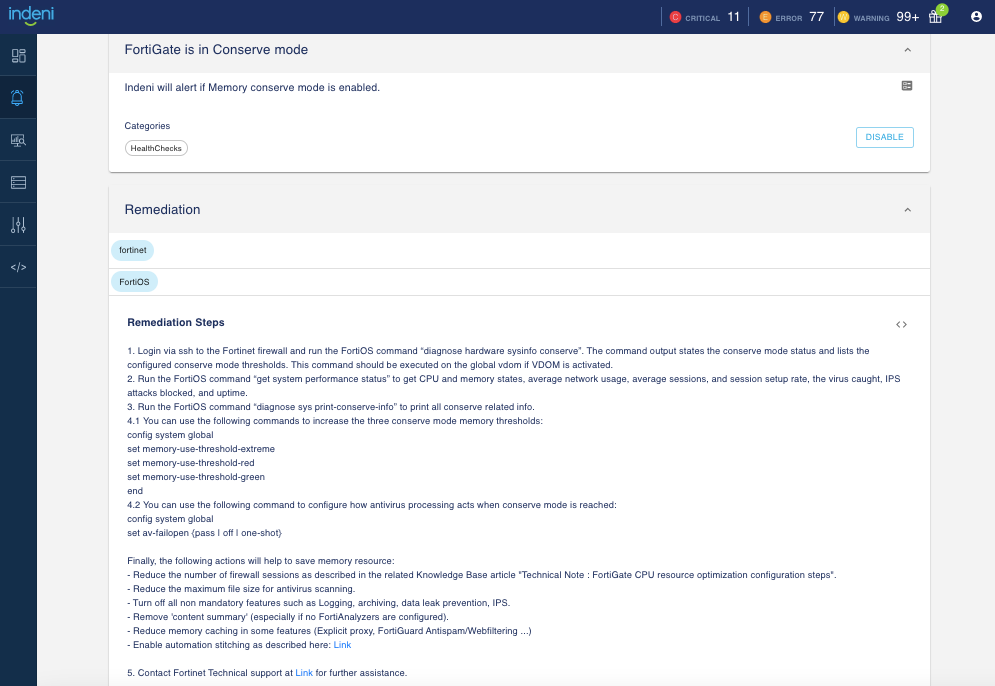The height and width of the screenshot is (686, 995).
Task: Open the Fortinet Technical support Link
Action: pos(304,673)
